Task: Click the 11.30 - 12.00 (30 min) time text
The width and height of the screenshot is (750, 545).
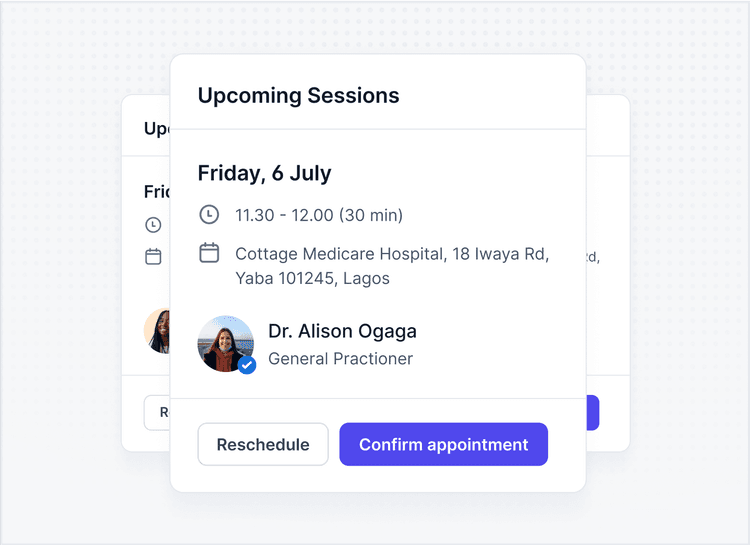Action: pyautogui.click(x=319, y=215)
